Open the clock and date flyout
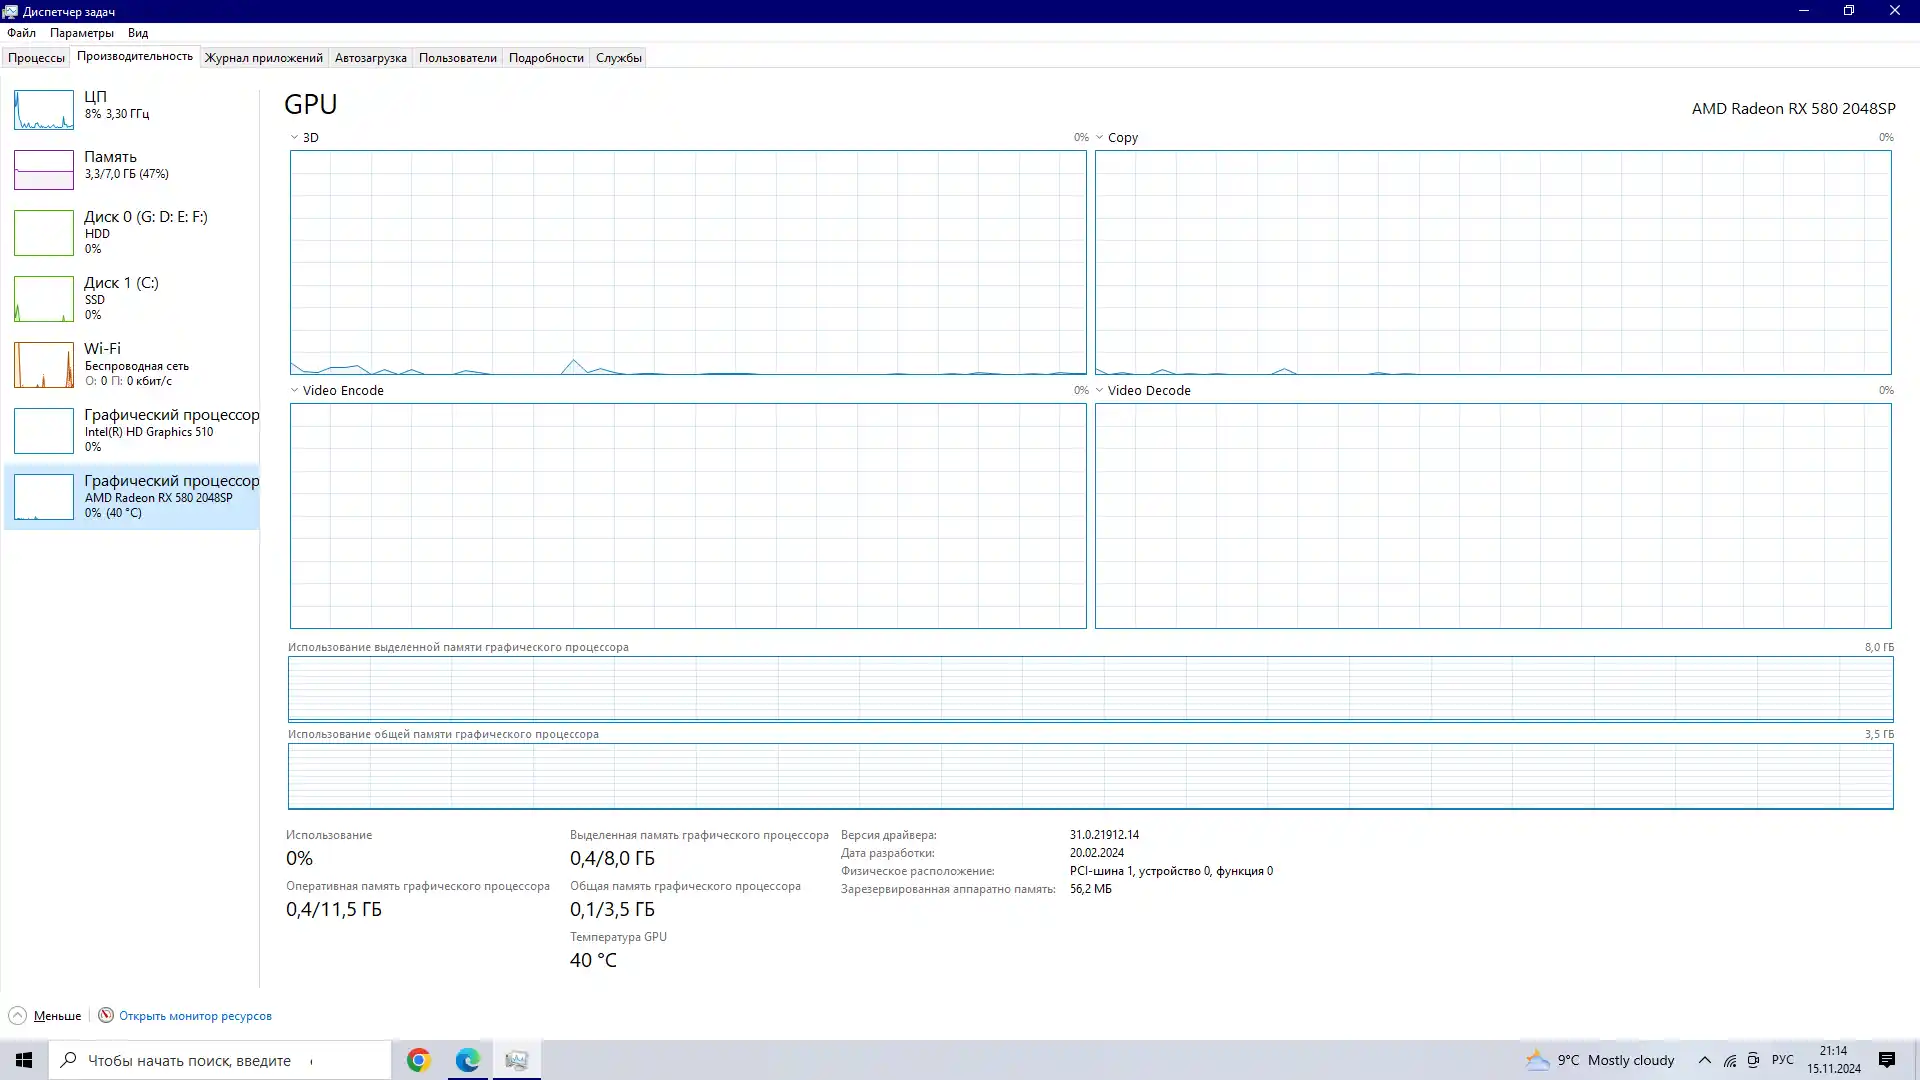The image size is (1920, 1080). 1834,1060
